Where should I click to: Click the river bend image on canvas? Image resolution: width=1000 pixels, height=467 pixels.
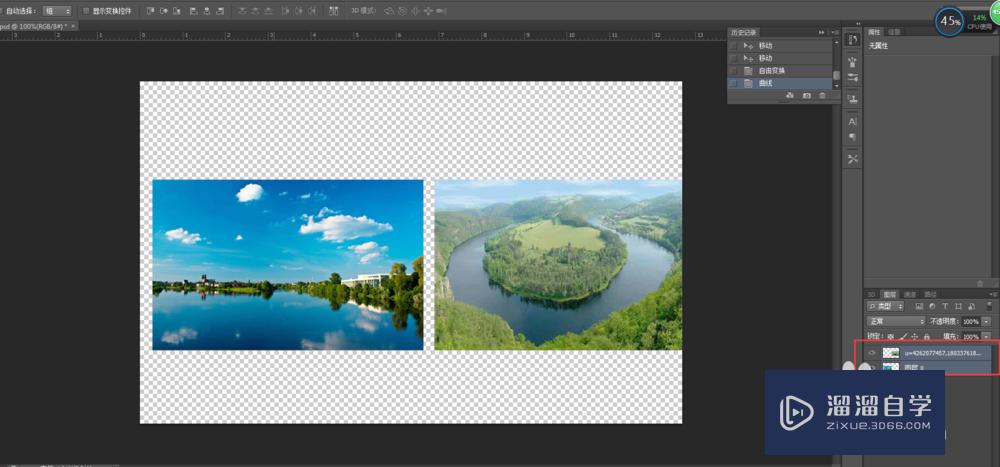point(558,265)
